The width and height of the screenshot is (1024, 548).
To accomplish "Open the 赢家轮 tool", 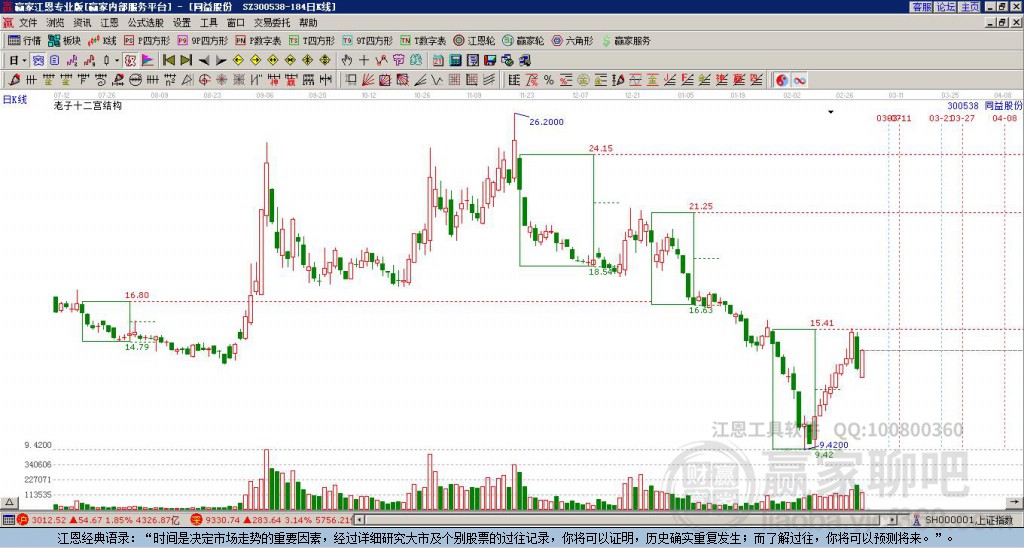I will click(x=523, y=40).
